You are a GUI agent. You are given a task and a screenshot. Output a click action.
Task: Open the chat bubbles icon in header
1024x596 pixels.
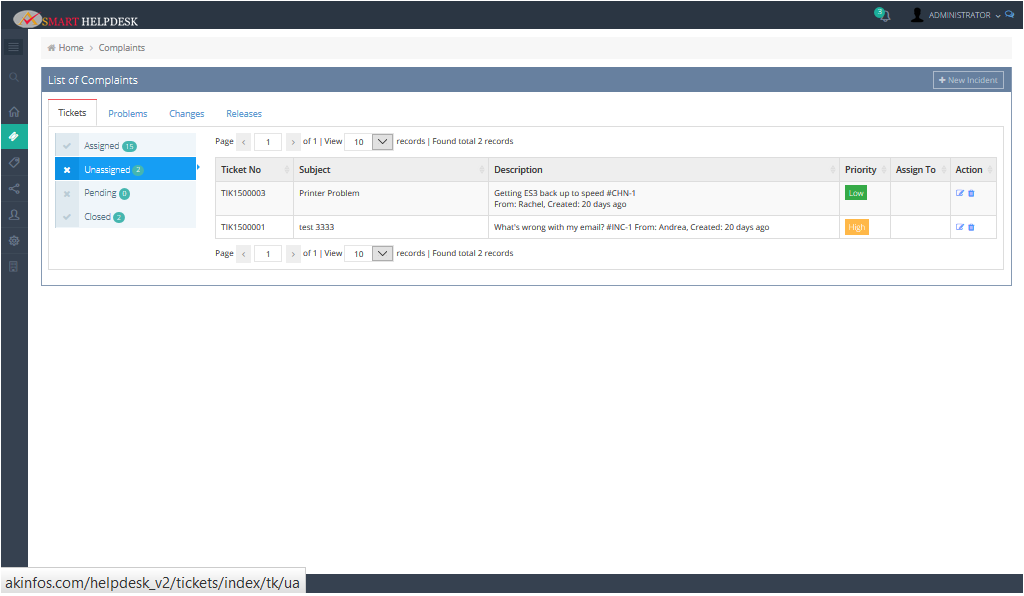pos(1010,15)
